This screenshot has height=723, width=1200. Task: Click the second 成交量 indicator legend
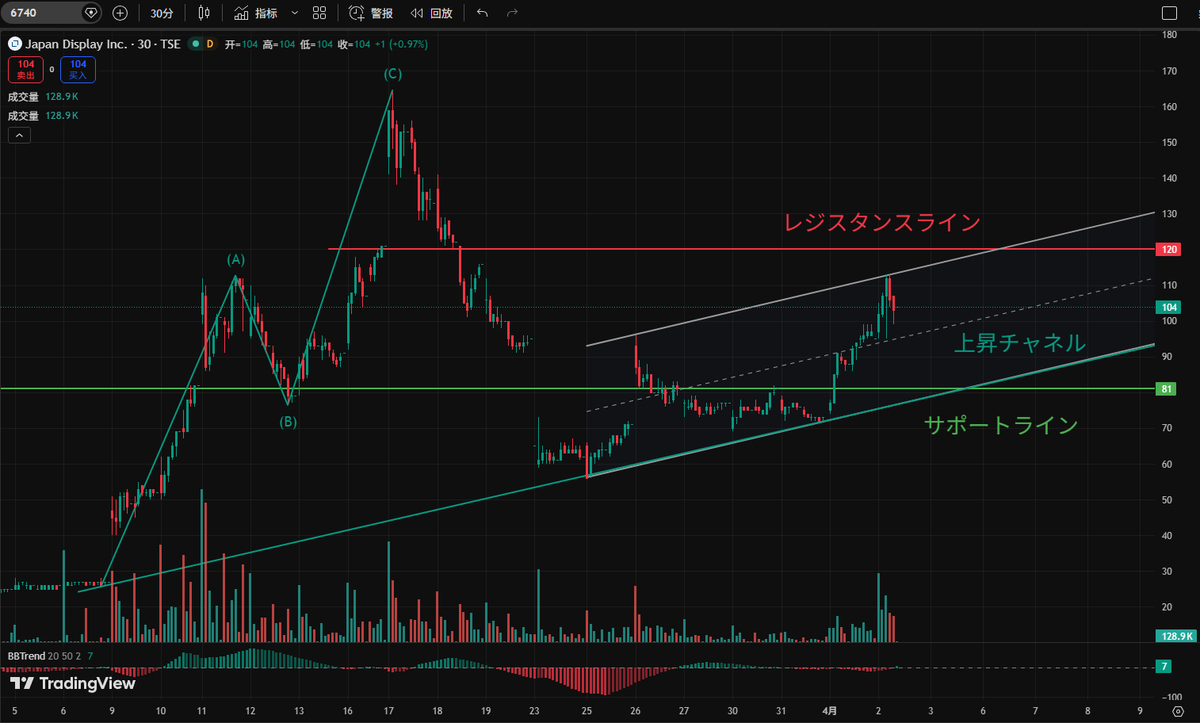(x=43, y=116)
